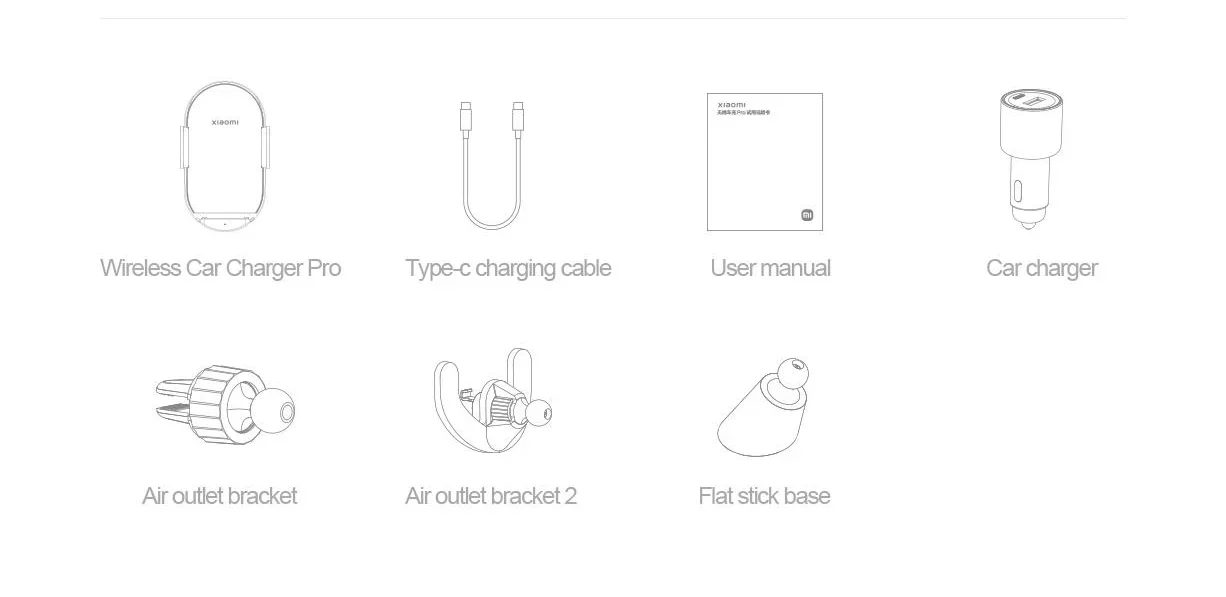Click the "Wireless Car Charger Pro" label

221,268
